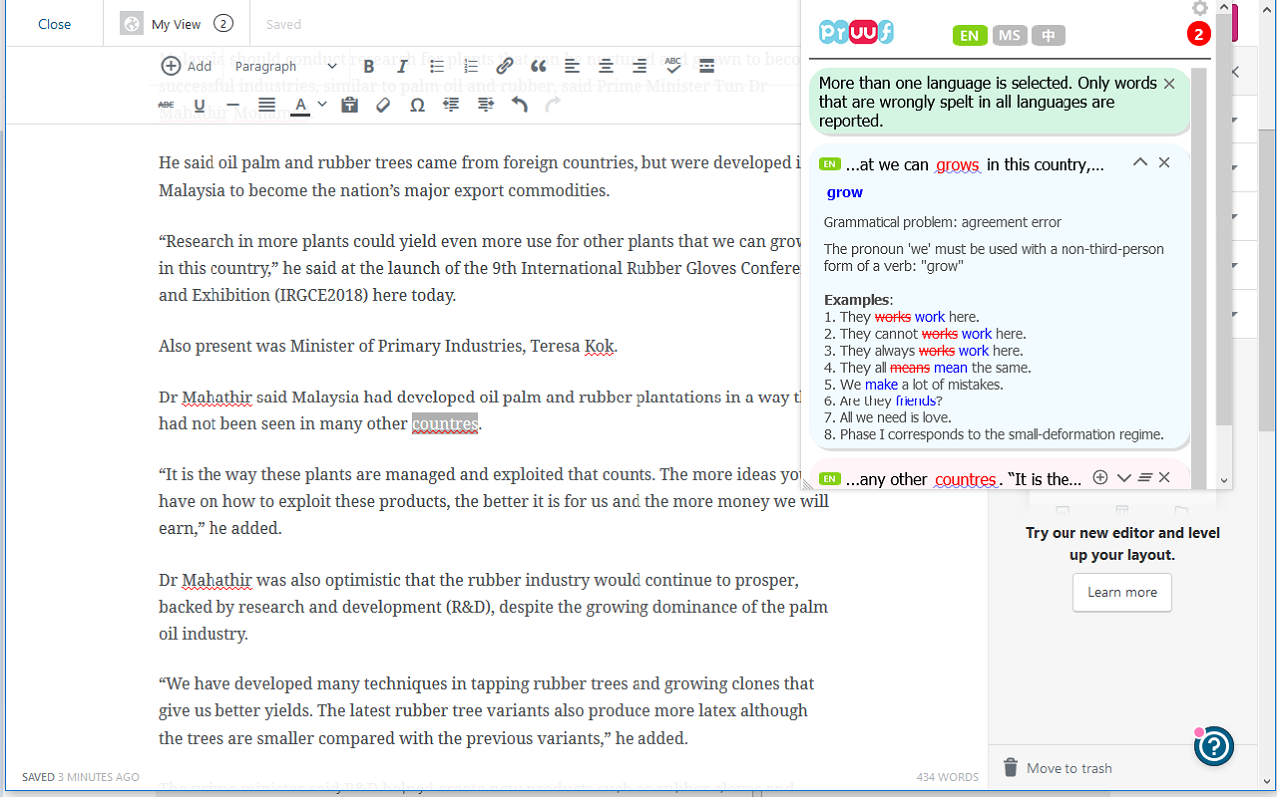Redo the last undone edit
Screen dimensions: 1280x800
point(553,105)
